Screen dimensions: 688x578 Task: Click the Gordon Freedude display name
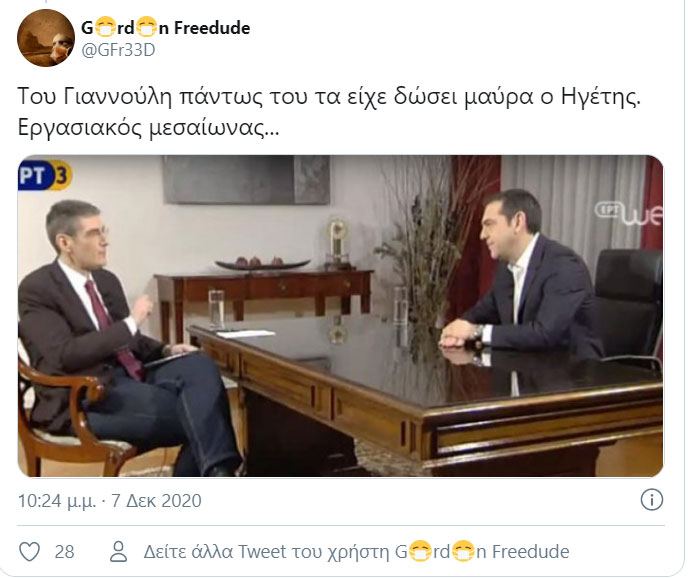coord(166,28)
